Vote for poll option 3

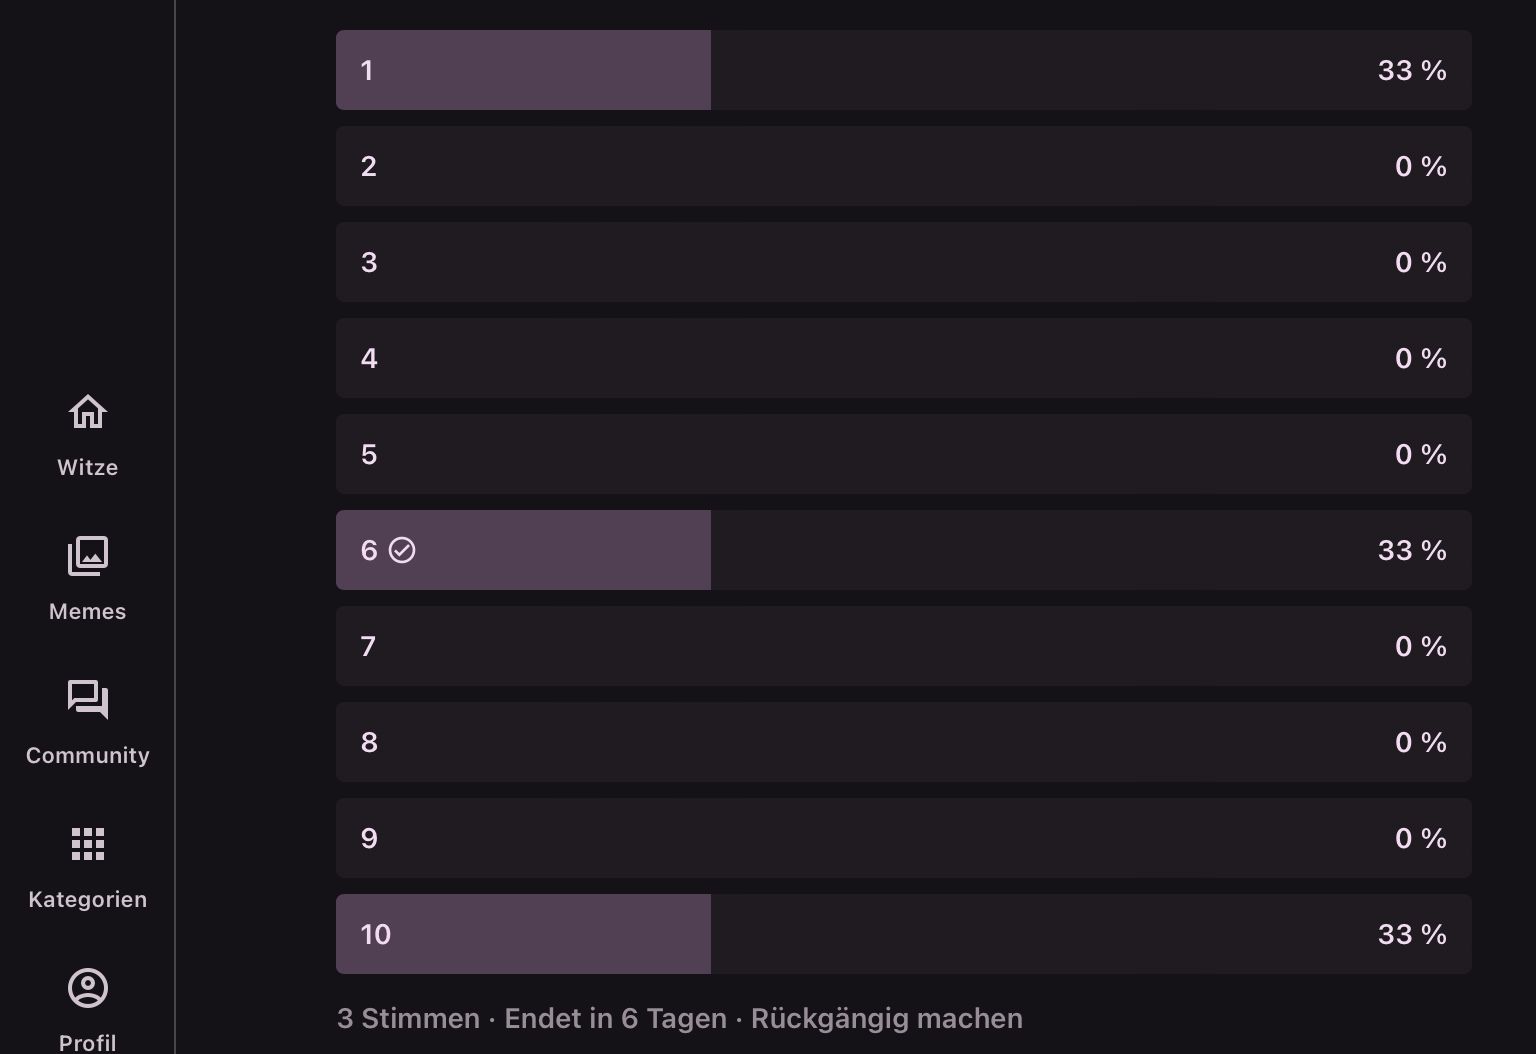pyautogui.click(x=903, y=262)
